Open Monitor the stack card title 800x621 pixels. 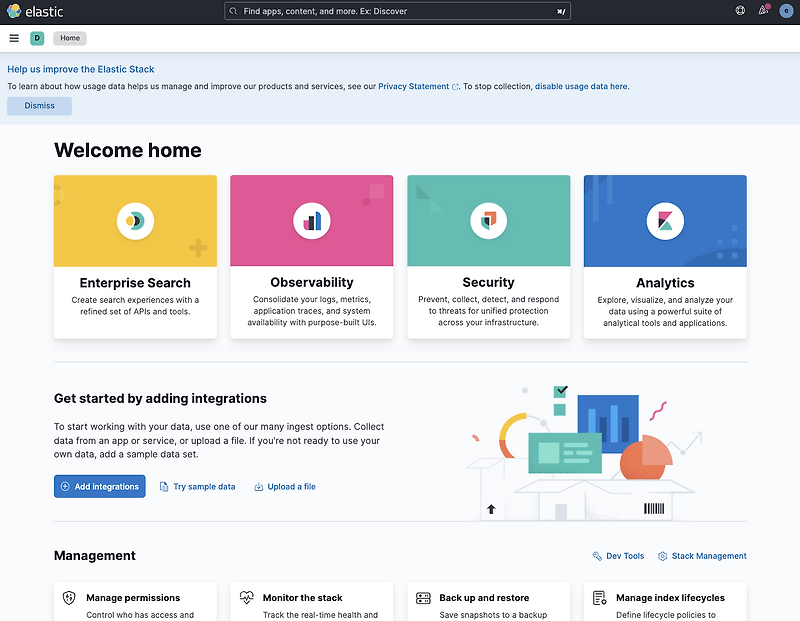[x=303, y=598]
